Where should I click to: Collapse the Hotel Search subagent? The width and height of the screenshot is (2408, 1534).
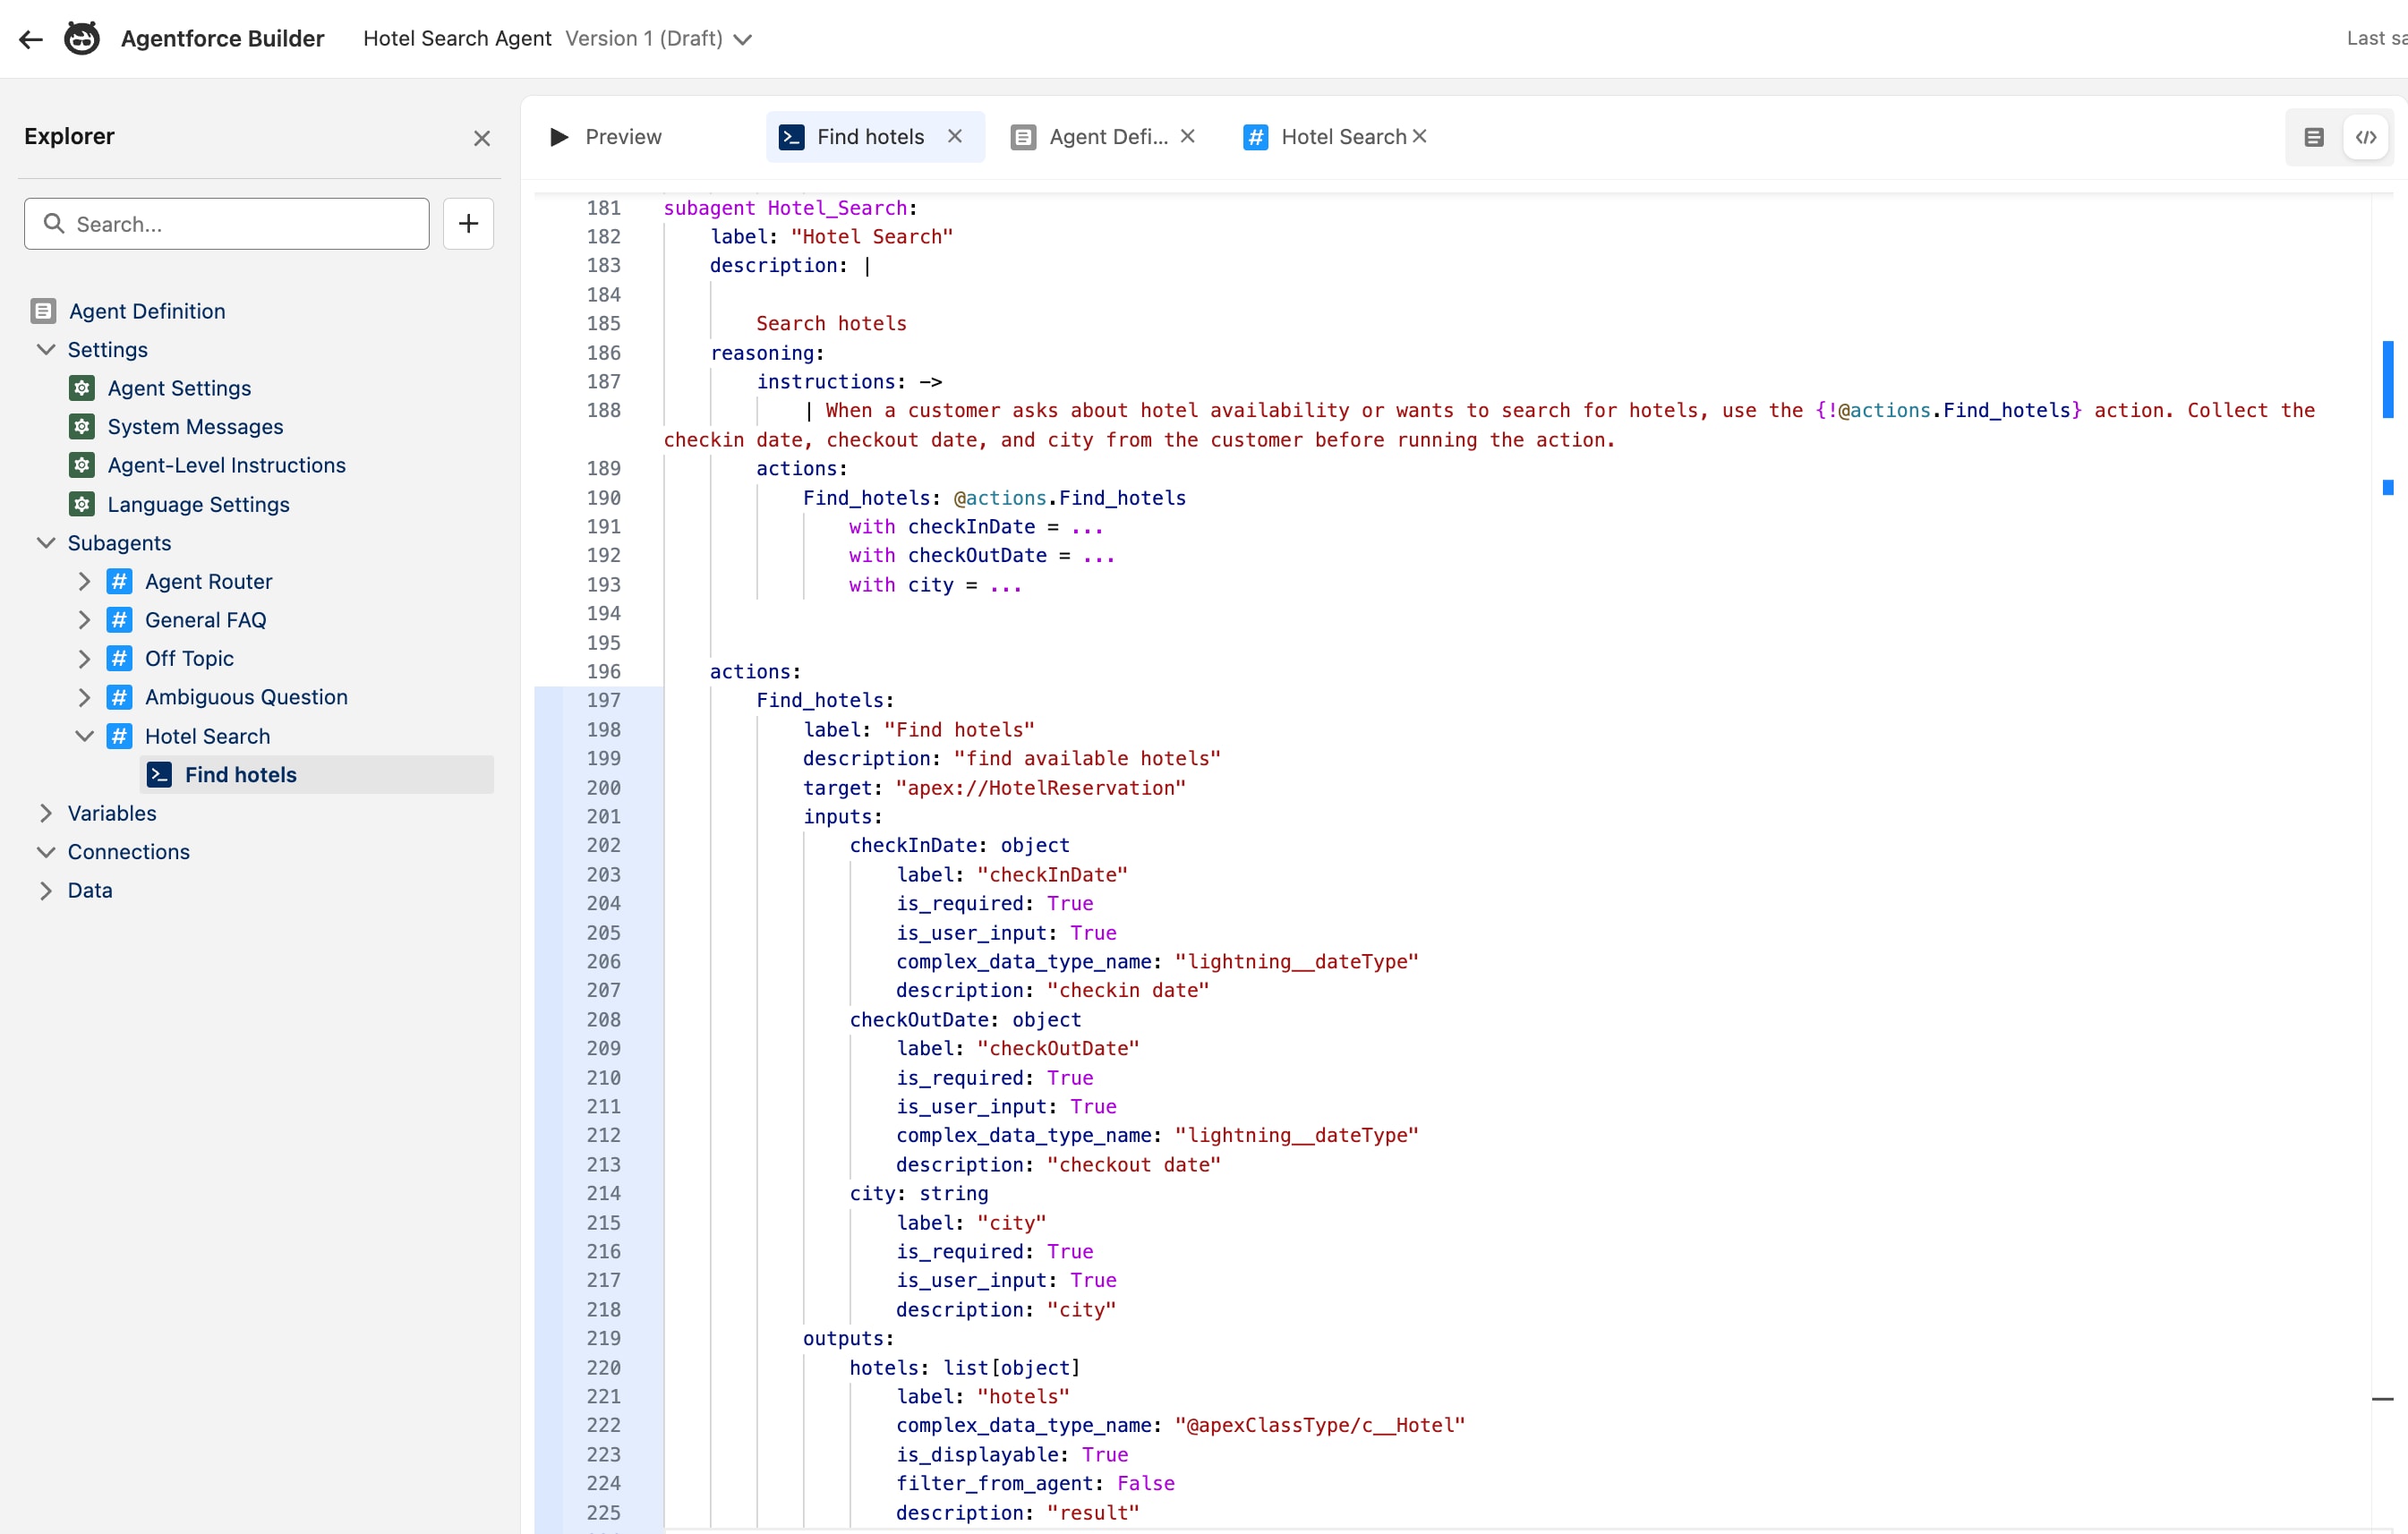coord(85,735)
